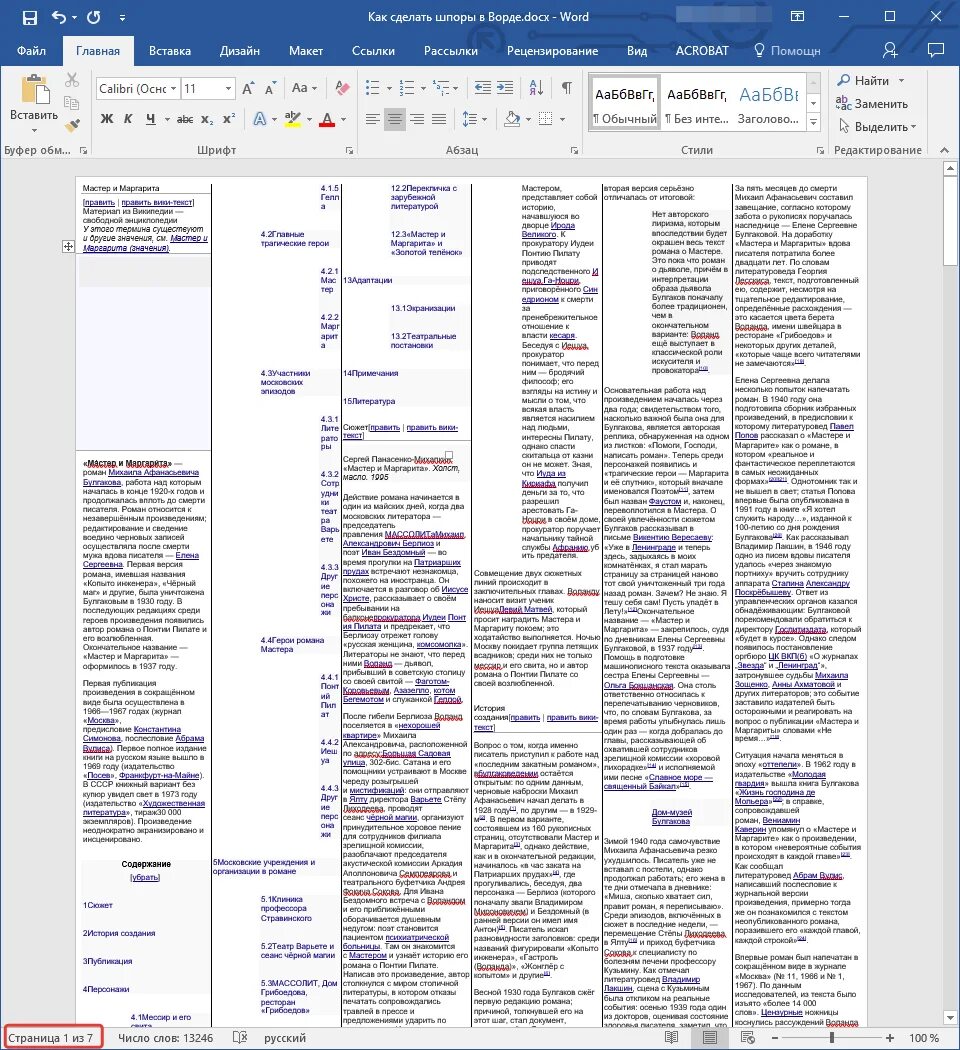
Task: Activate the Format Painter brush
Action: click(x=72, y=125)
